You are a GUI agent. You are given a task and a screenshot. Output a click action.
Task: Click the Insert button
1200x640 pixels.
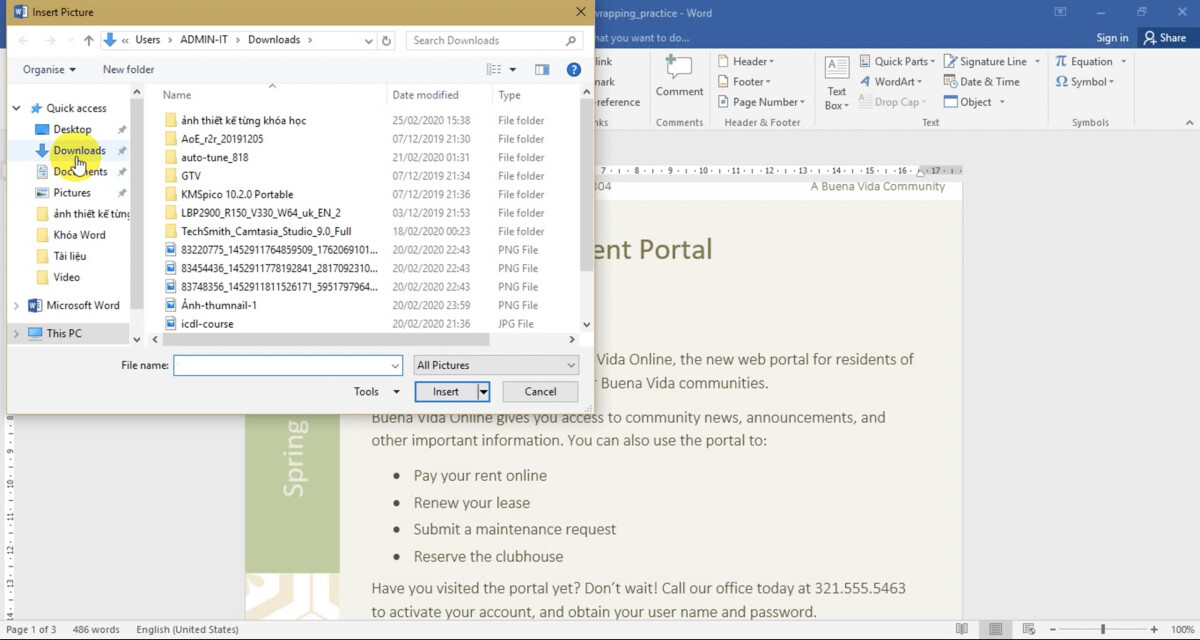(446, 392)
